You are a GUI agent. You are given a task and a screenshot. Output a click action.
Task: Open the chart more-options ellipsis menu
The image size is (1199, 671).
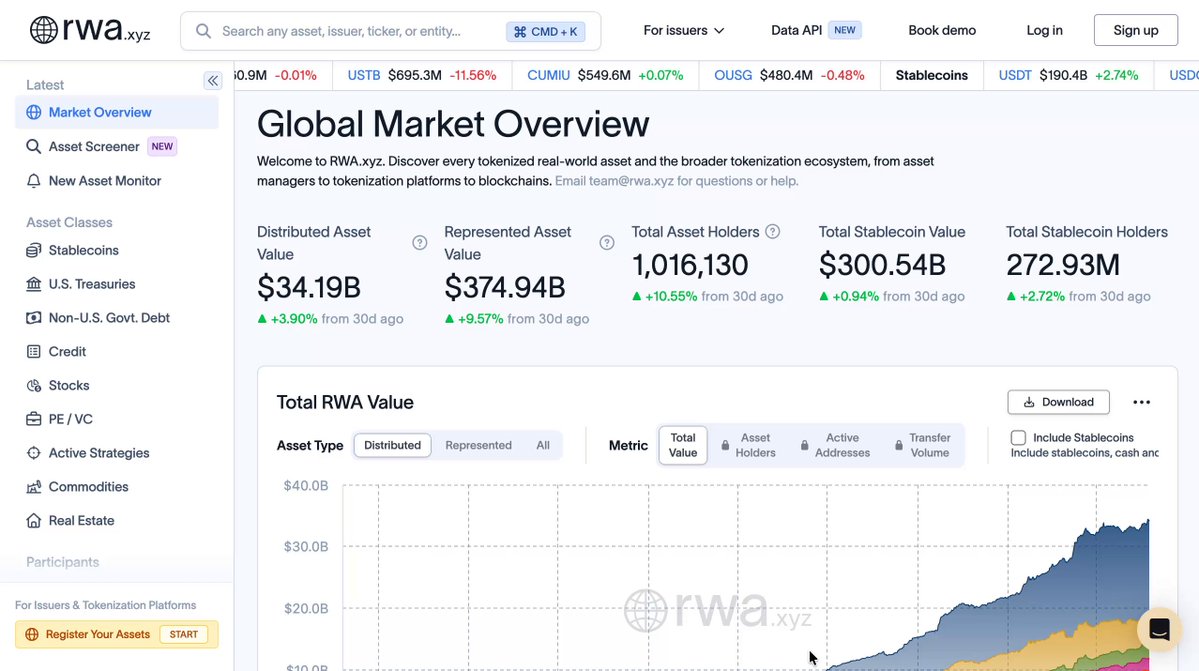tap(1142, 402)
